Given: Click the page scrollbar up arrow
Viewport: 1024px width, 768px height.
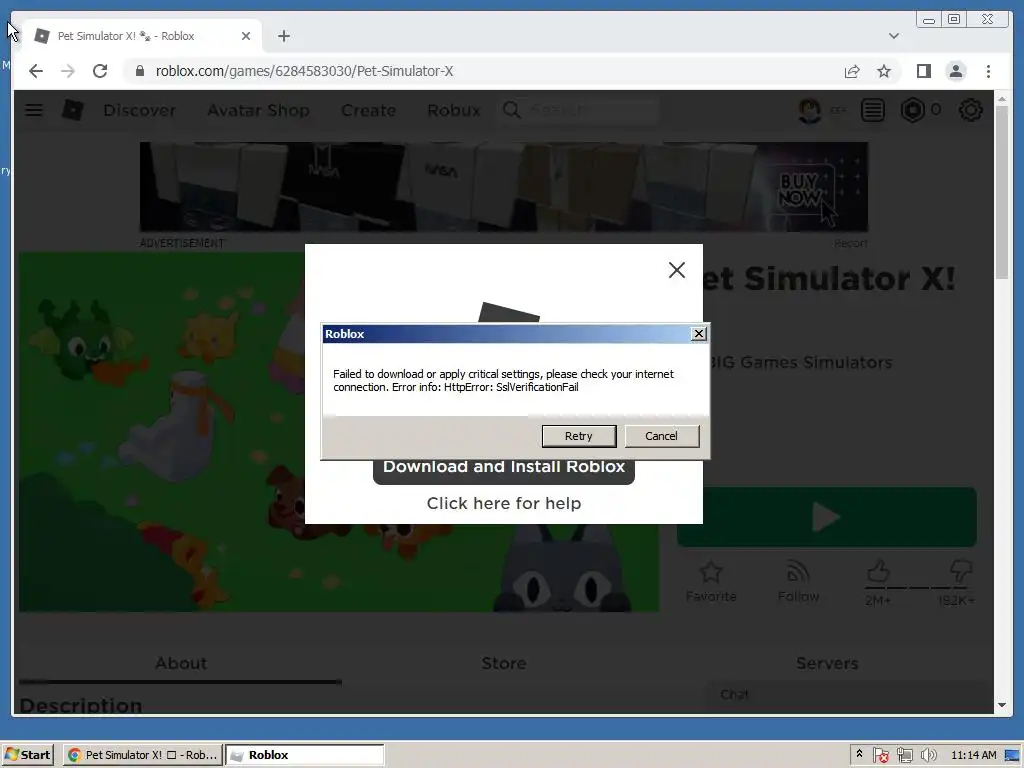Looking at the screenshot, I should tap(1002, 99).
